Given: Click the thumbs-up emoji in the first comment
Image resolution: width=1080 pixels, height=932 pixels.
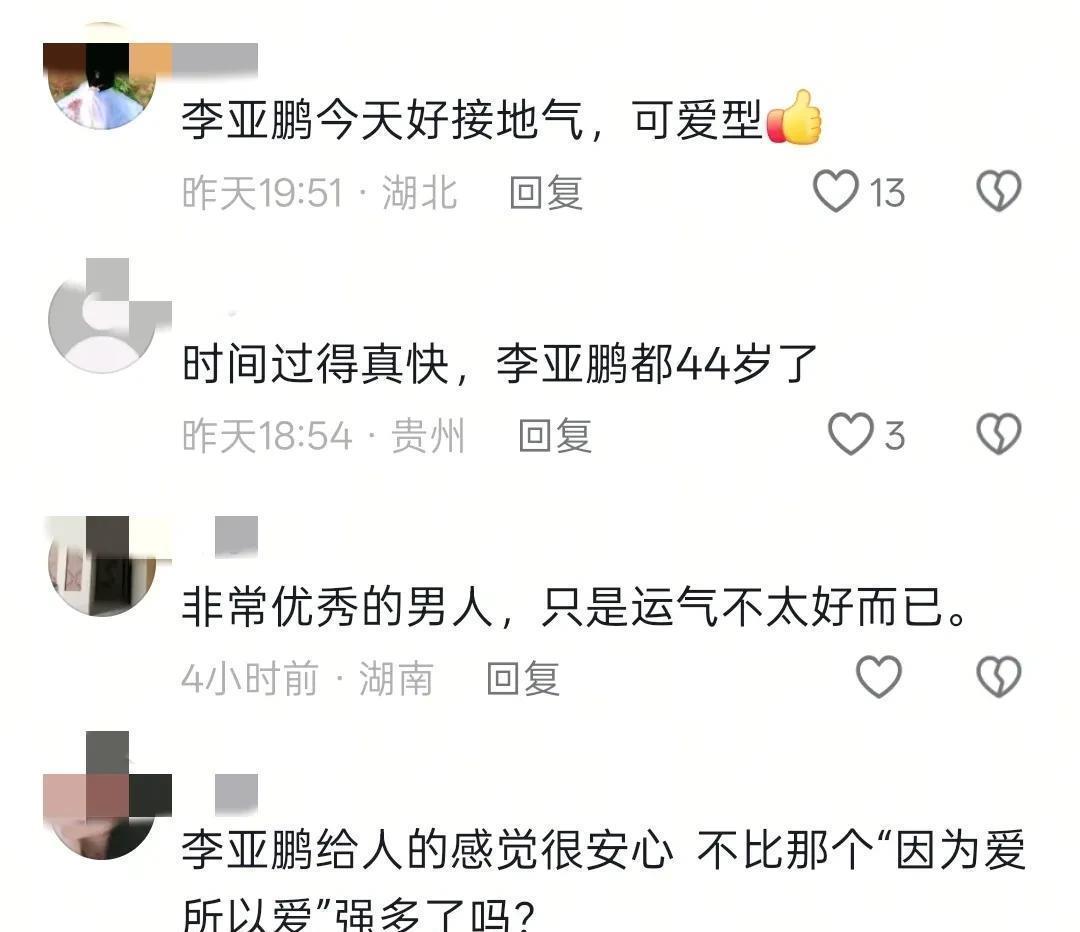Looking at the screenshot, I should (x=794, y=118).
